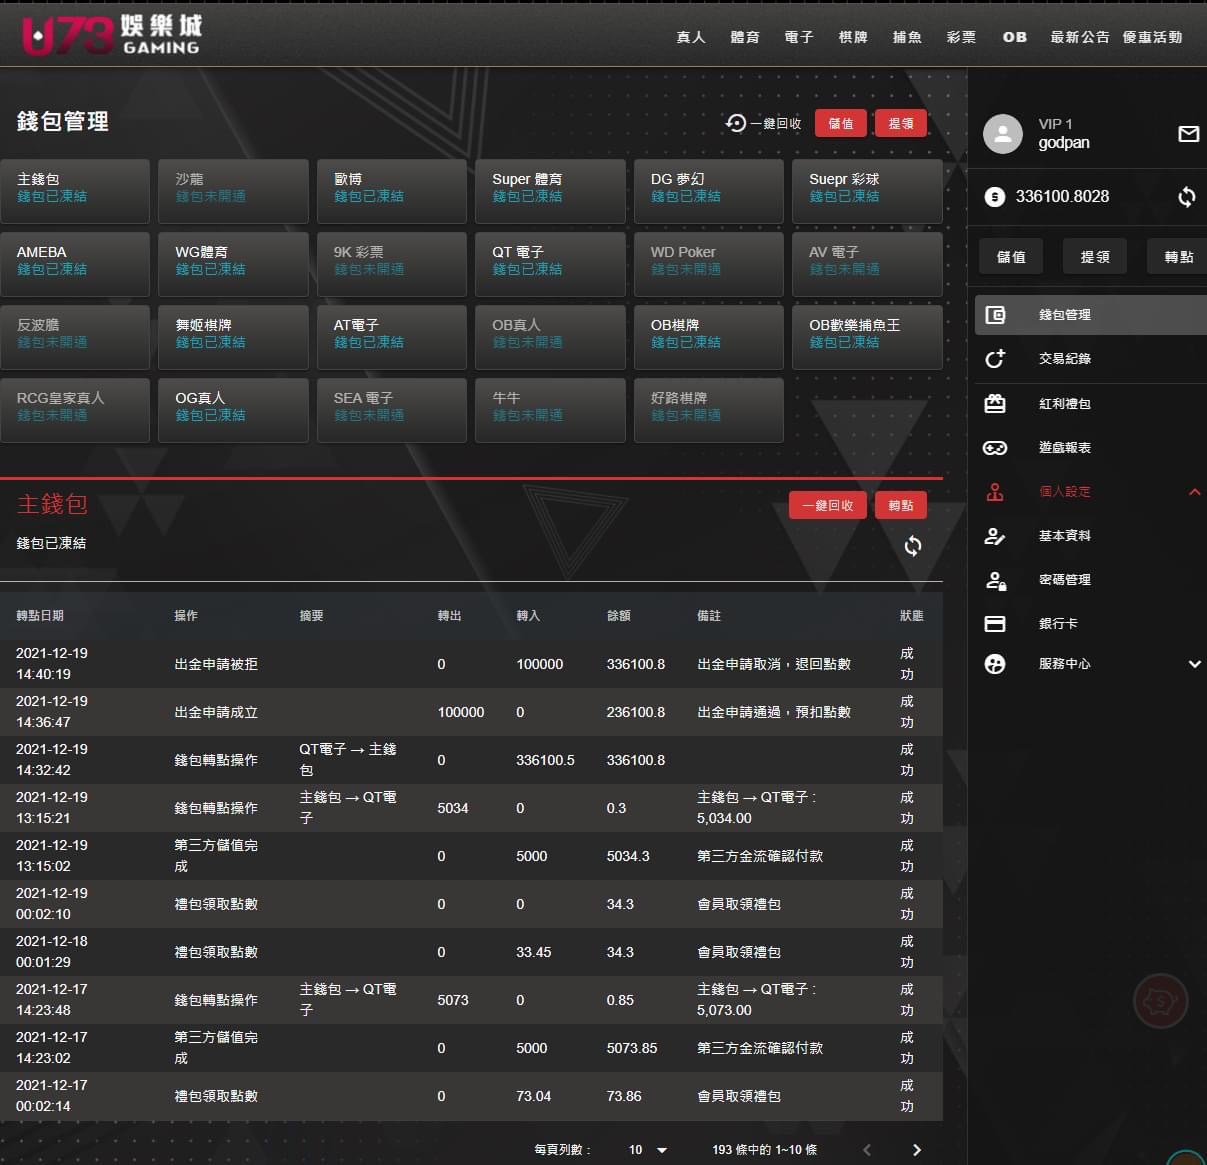Expand the 服務中心 menu

1194,664
